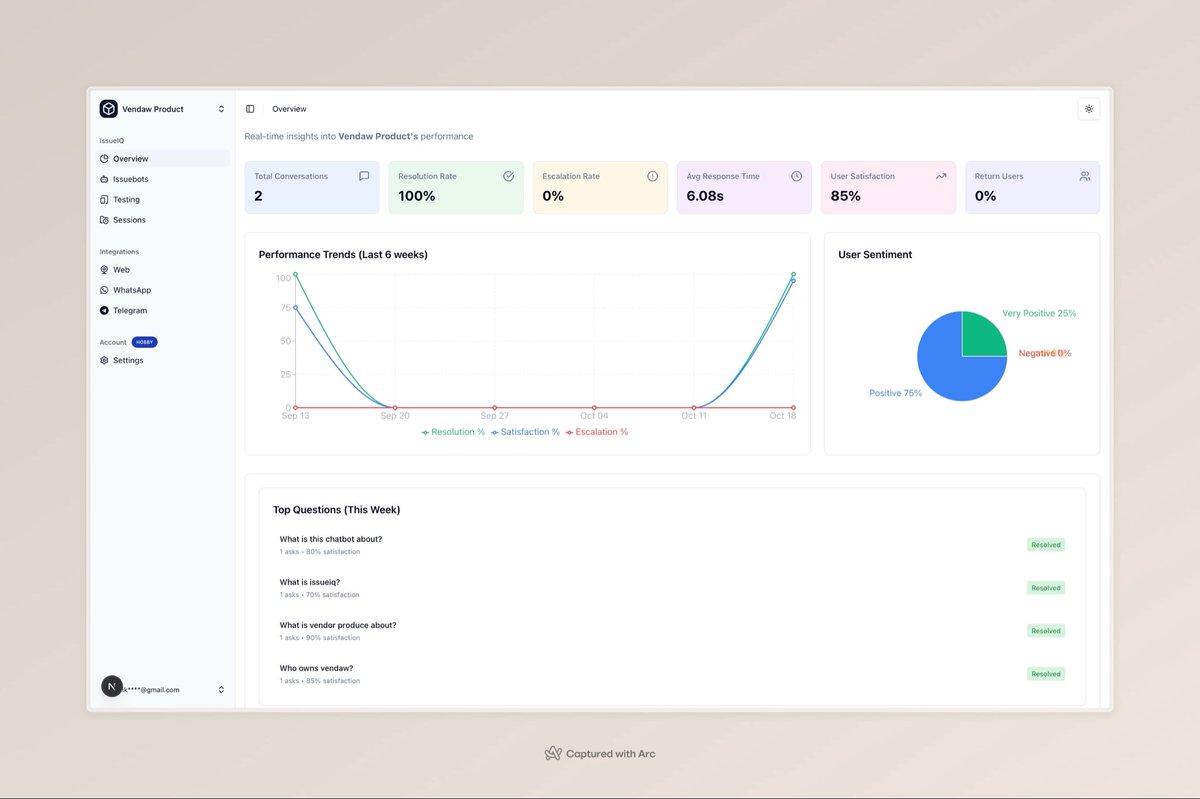Open Settings from the sidebar

pos(126,360)
